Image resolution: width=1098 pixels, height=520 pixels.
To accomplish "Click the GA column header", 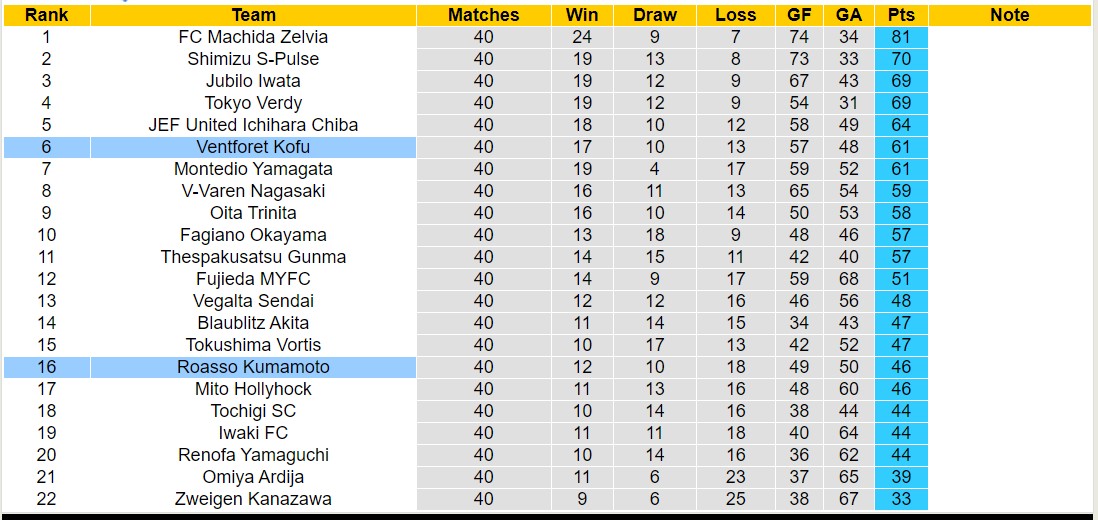I will click(x=849, y=15).
